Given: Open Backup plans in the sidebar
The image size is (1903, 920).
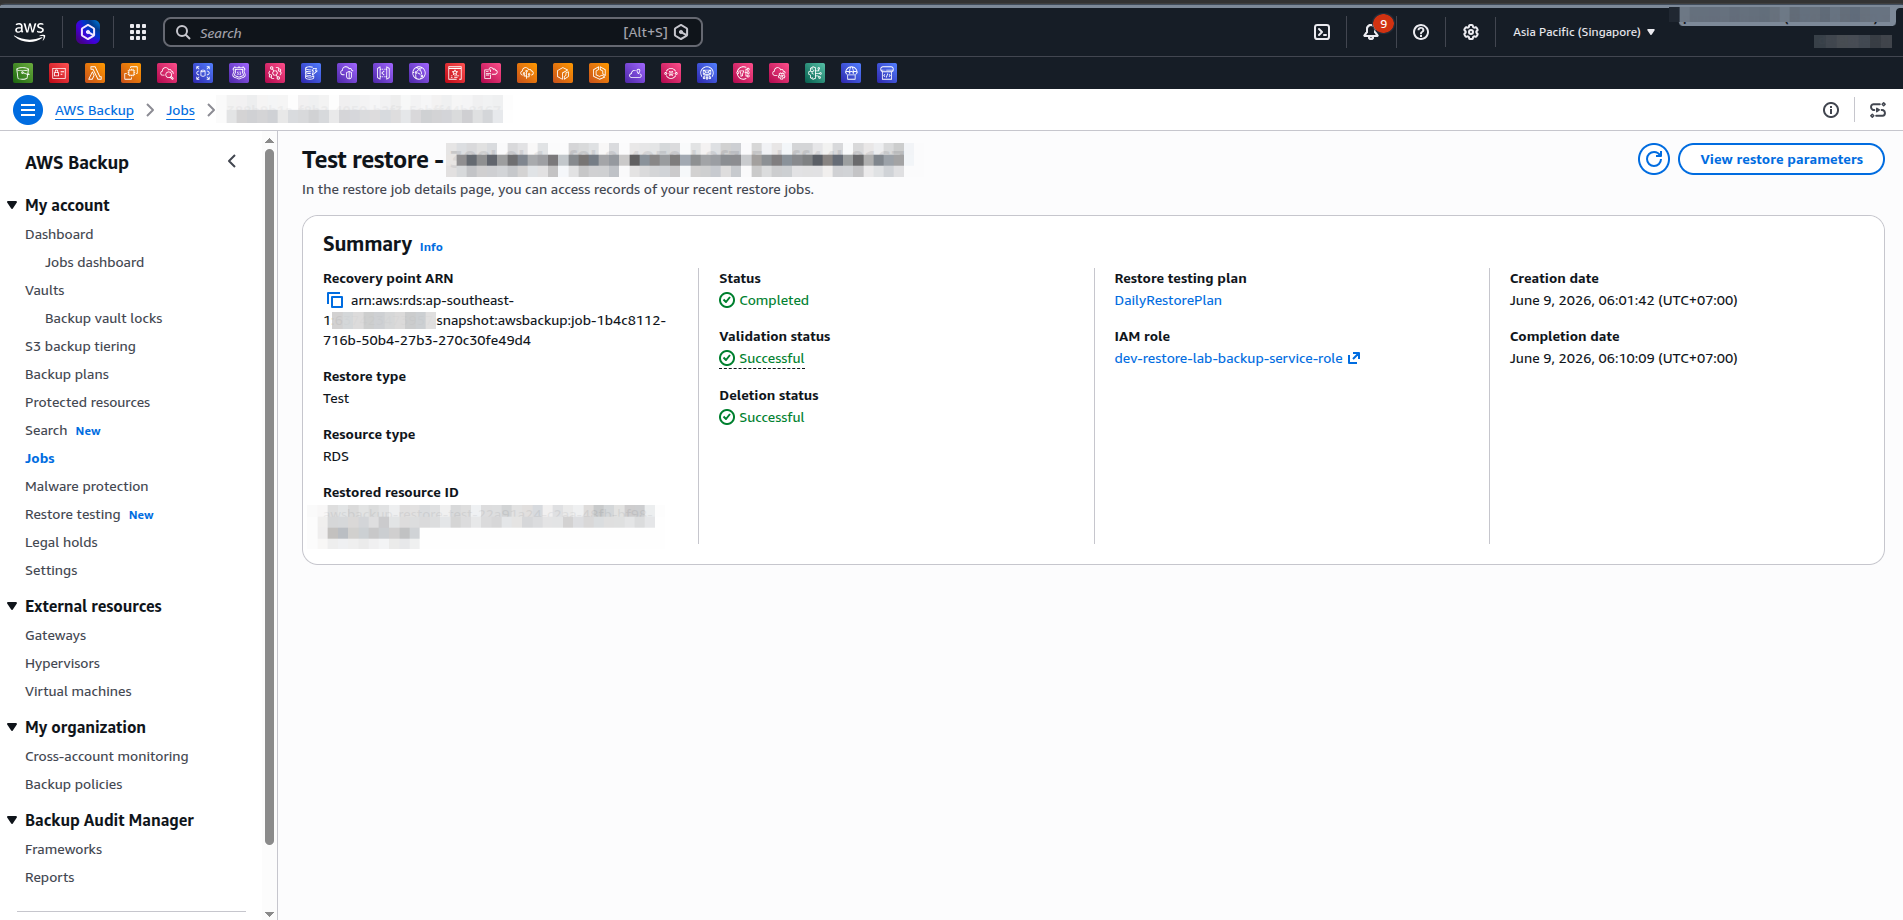Looking at the screenshot, I should [67, 374].
